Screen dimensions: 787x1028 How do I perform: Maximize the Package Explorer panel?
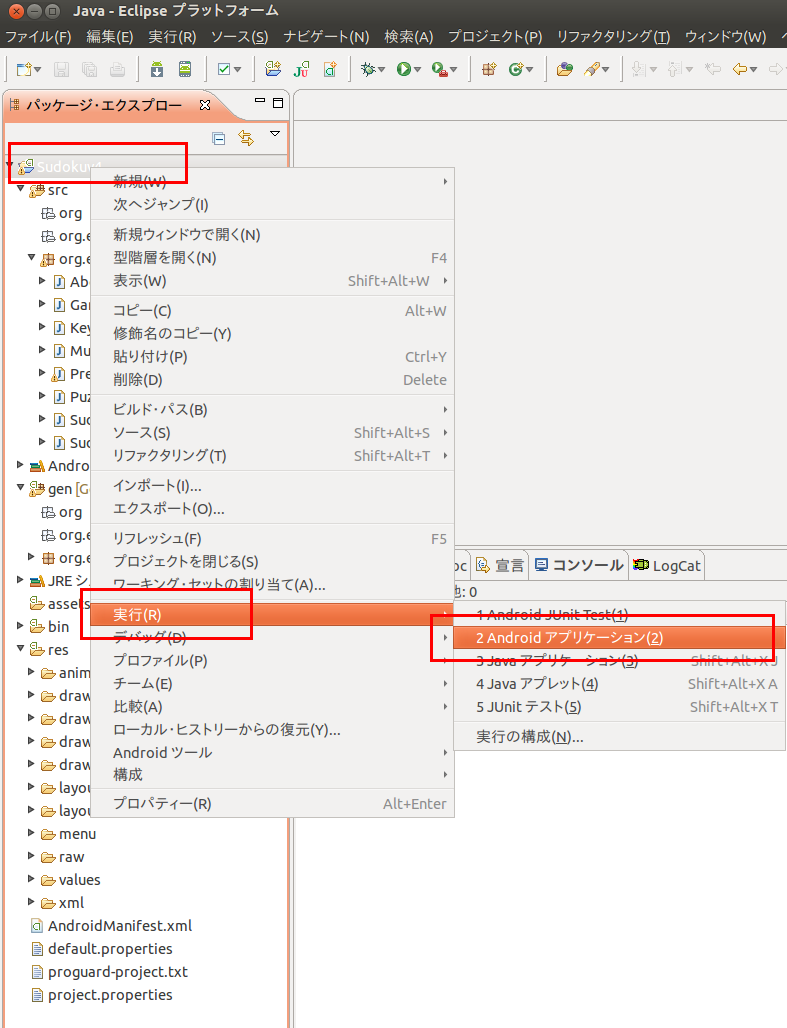coord(278,103)
